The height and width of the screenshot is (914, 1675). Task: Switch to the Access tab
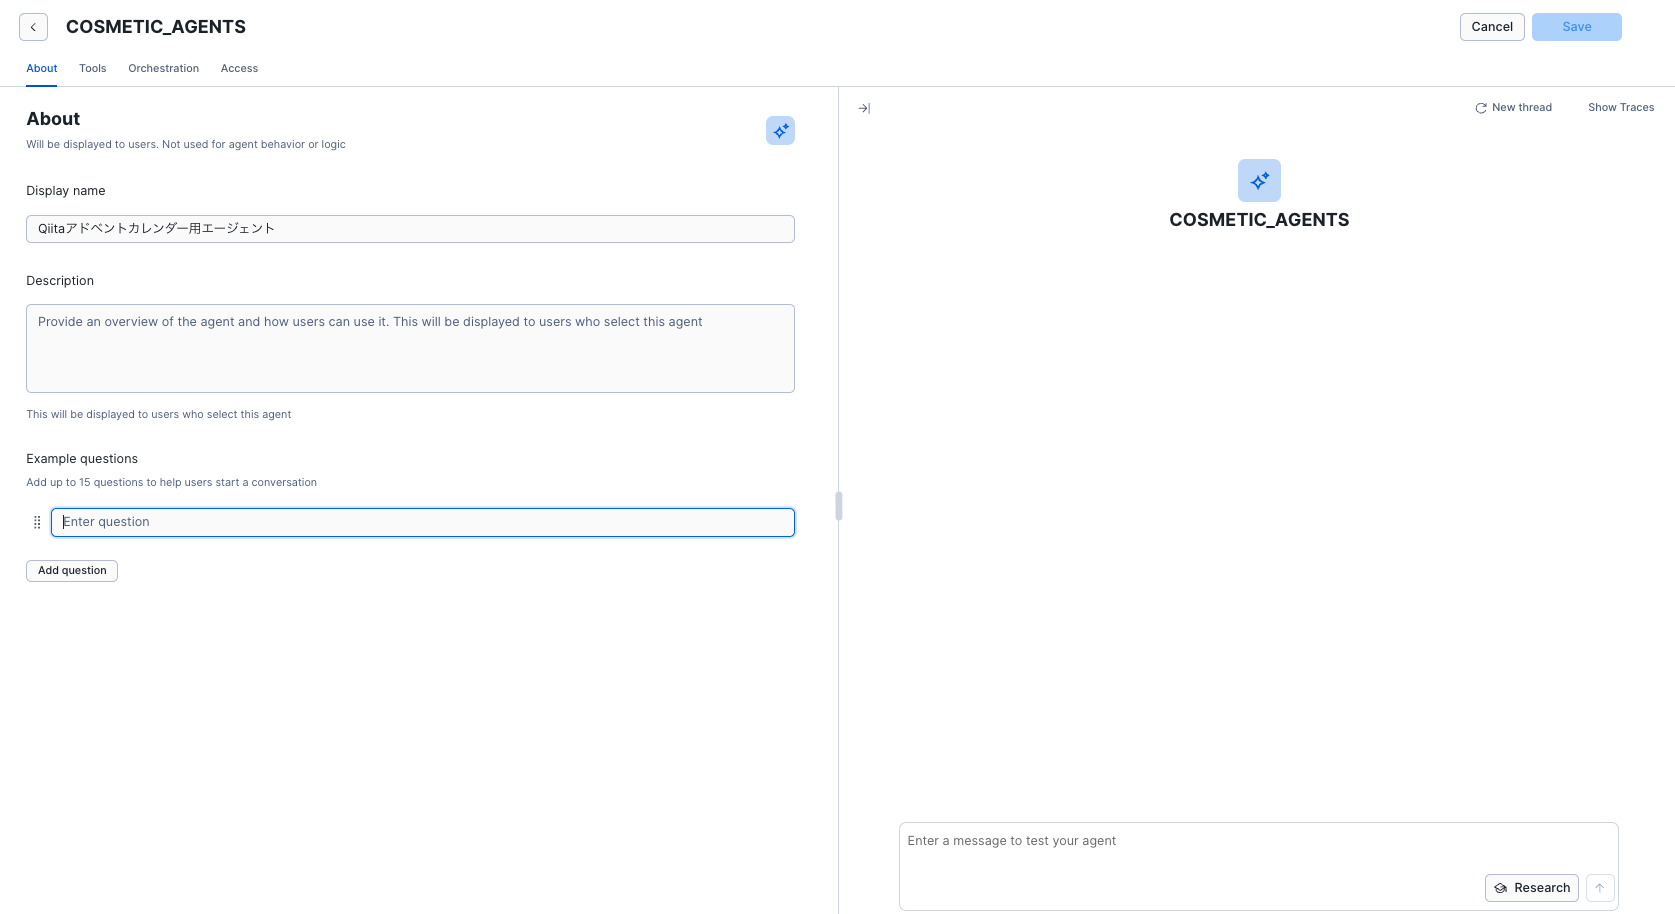(239, 68)
